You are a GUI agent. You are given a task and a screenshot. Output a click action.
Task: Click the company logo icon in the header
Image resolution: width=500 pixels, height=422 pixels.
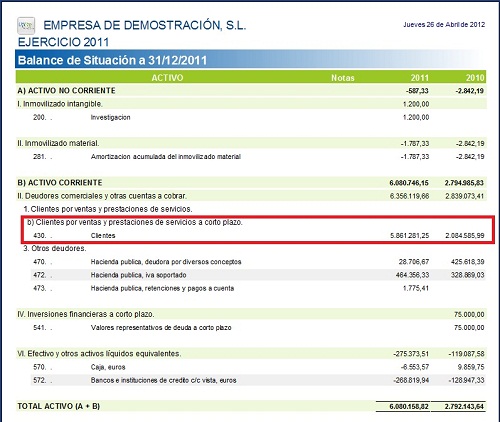tap(26, 26)
